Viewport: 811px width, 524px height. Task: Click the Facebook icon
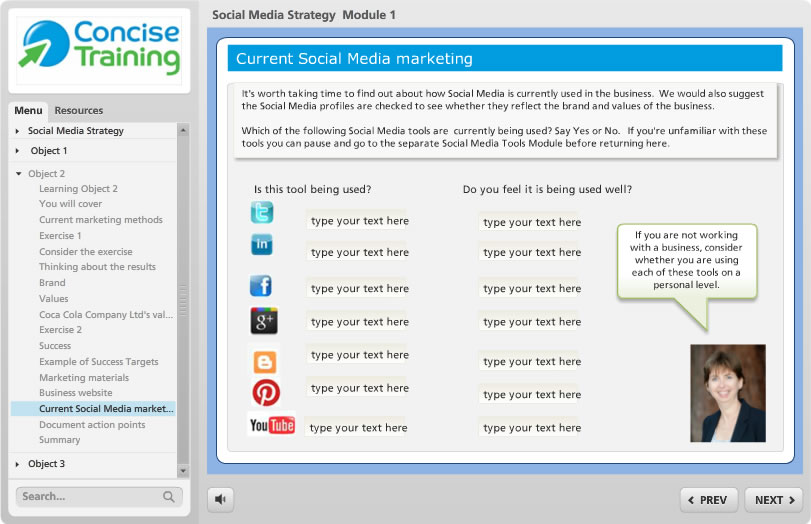point(261,286)
